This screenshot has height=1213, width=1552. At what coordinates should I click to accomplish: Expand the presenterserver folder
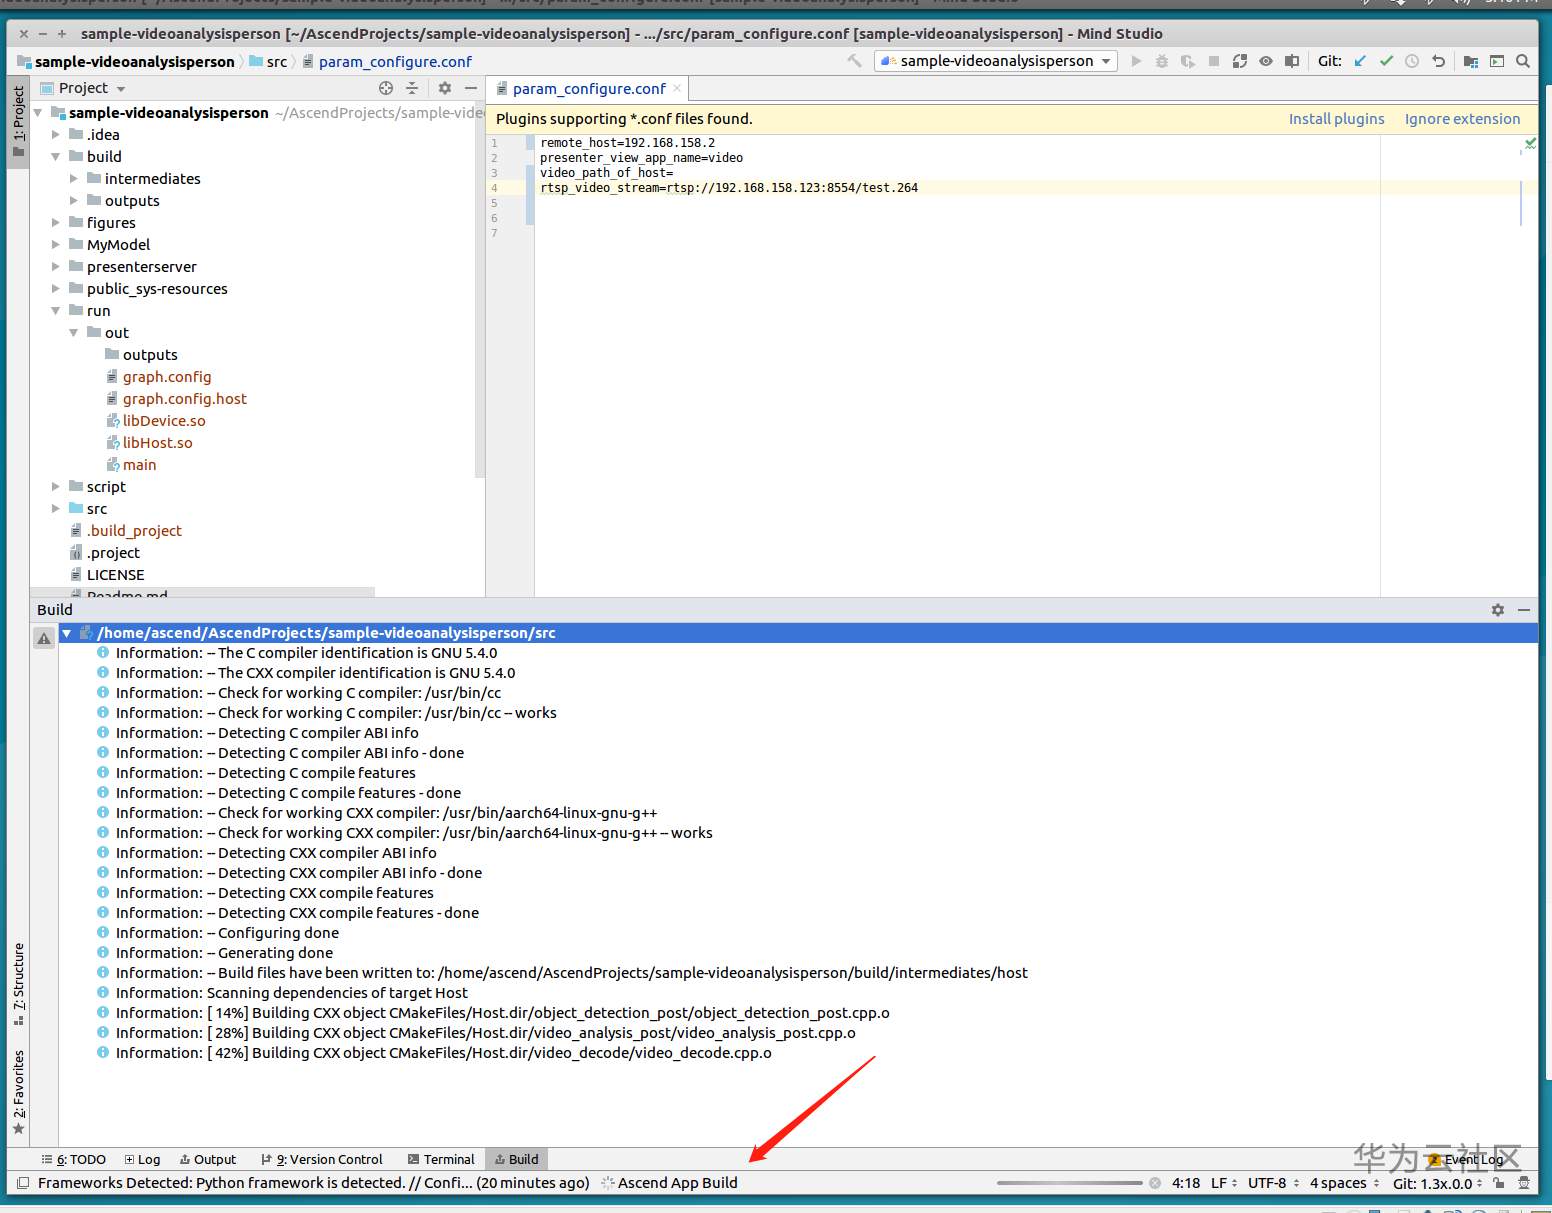coord(56,267)
